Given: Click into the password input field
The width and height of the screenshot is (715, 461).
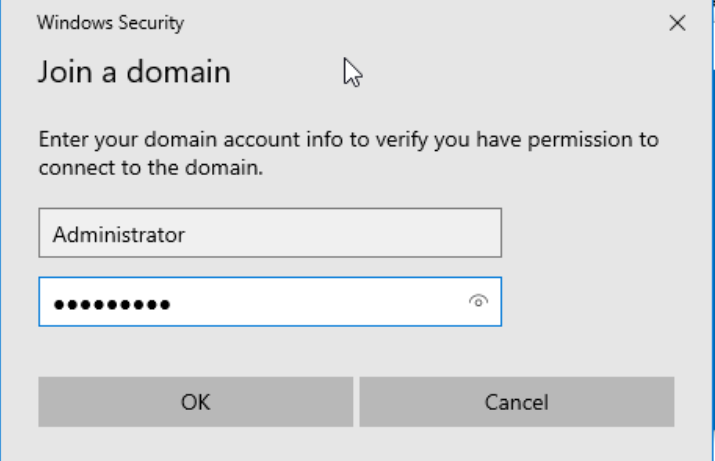Looking at the screenshot, I should click(x=300, y=302).
